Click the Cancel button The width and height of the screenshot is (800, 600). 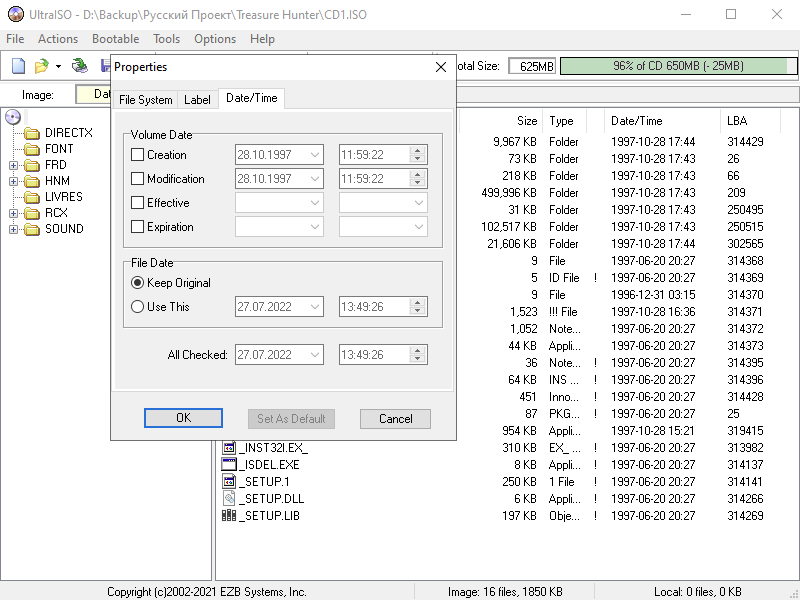coord(395,419)
